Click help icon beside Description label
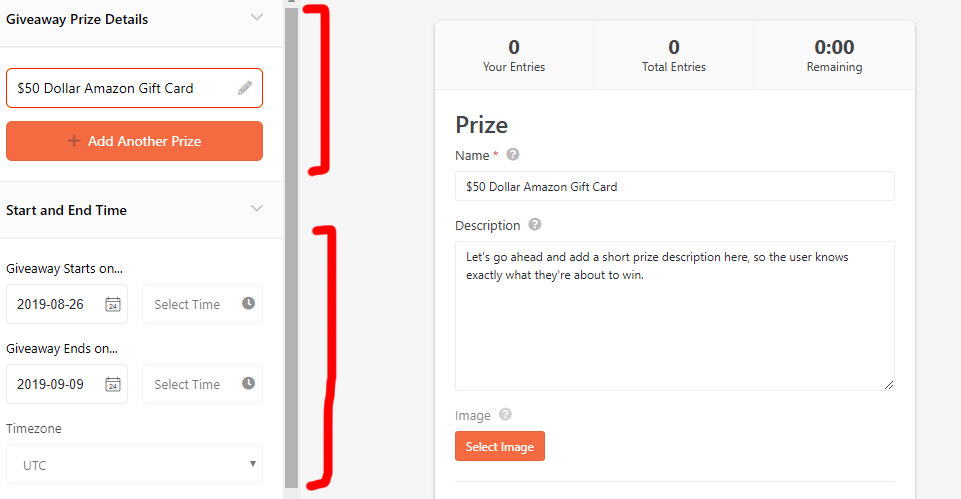Image resolution: width=961 pixels, height=499 pixels. [535, 225]
